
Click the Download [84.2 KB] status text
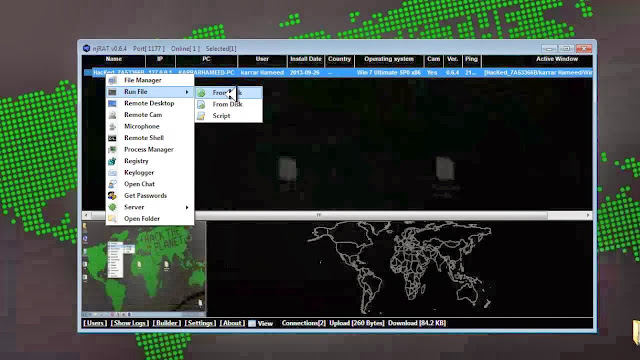pyautogui.click(x=417, y=323)
